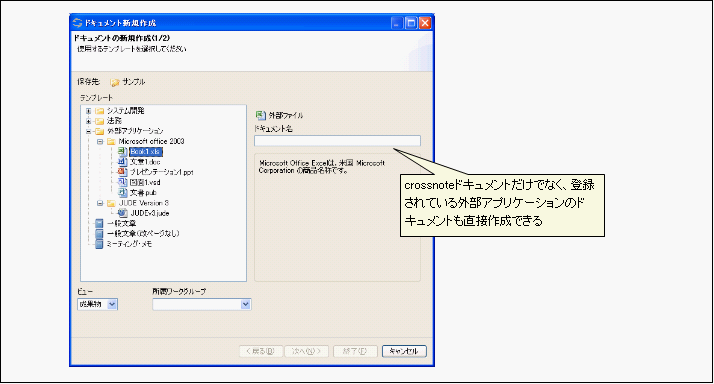Click the サンプル save-destination folder icon
Screen dimensions: 714x384
pos(115,82)
